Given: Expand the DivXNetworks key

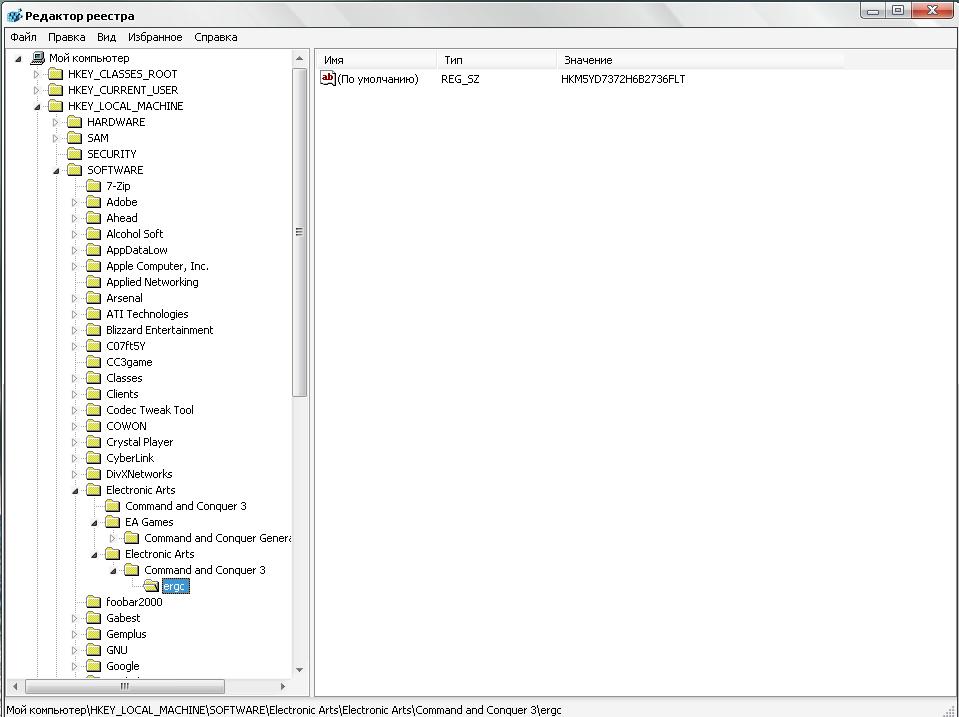Looking at the screenshot, I should click(x=75, y=474).
